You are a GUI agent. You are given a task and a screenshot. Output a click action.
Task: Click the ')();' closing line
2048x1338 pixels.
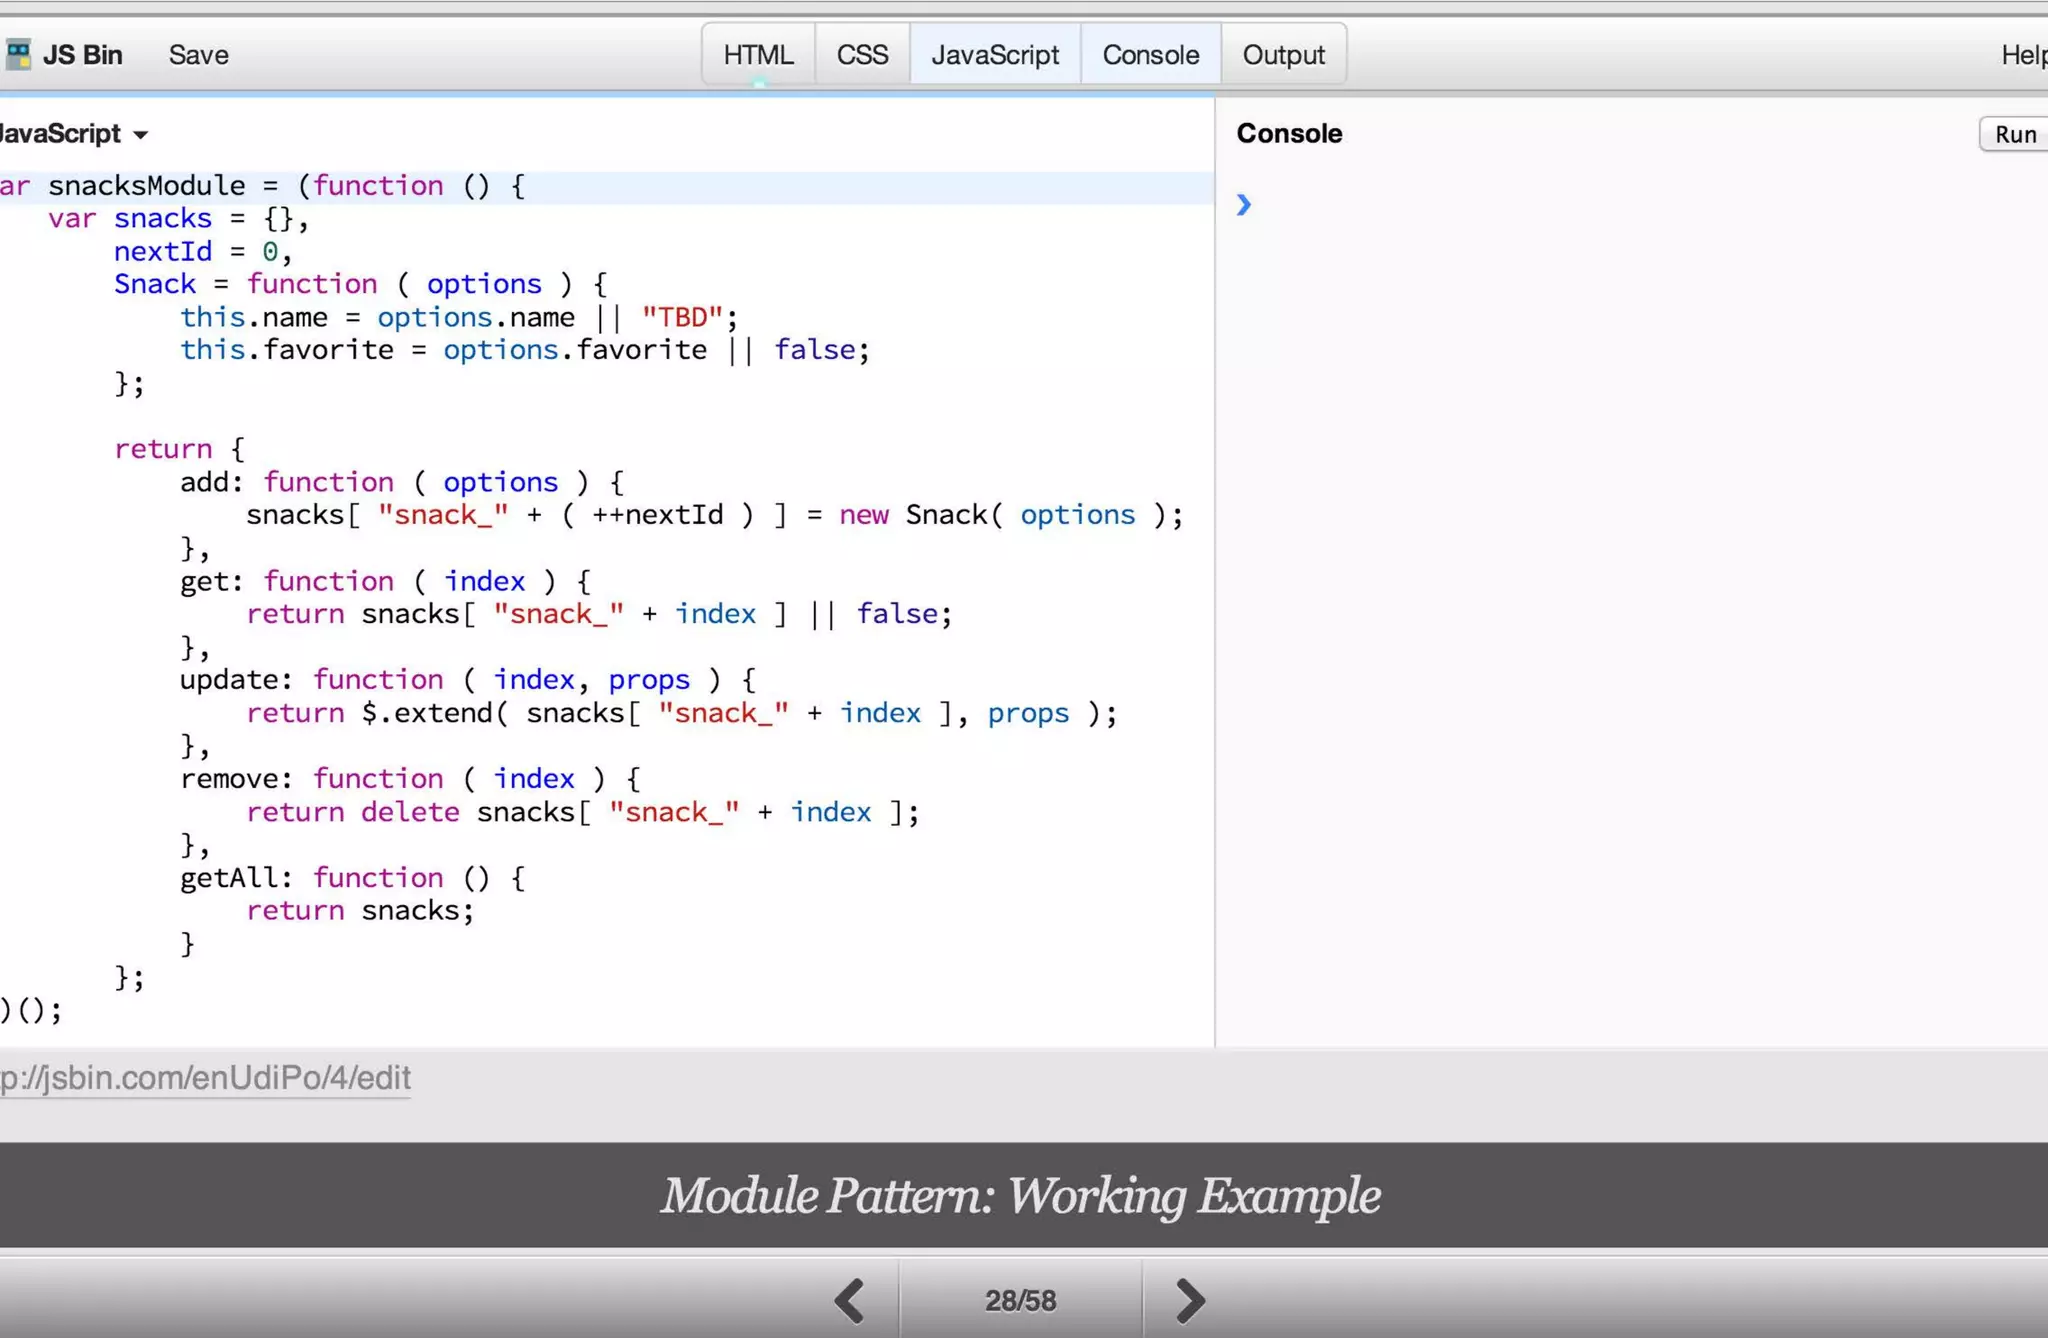pyautogui.click(x=30, y=1010)
